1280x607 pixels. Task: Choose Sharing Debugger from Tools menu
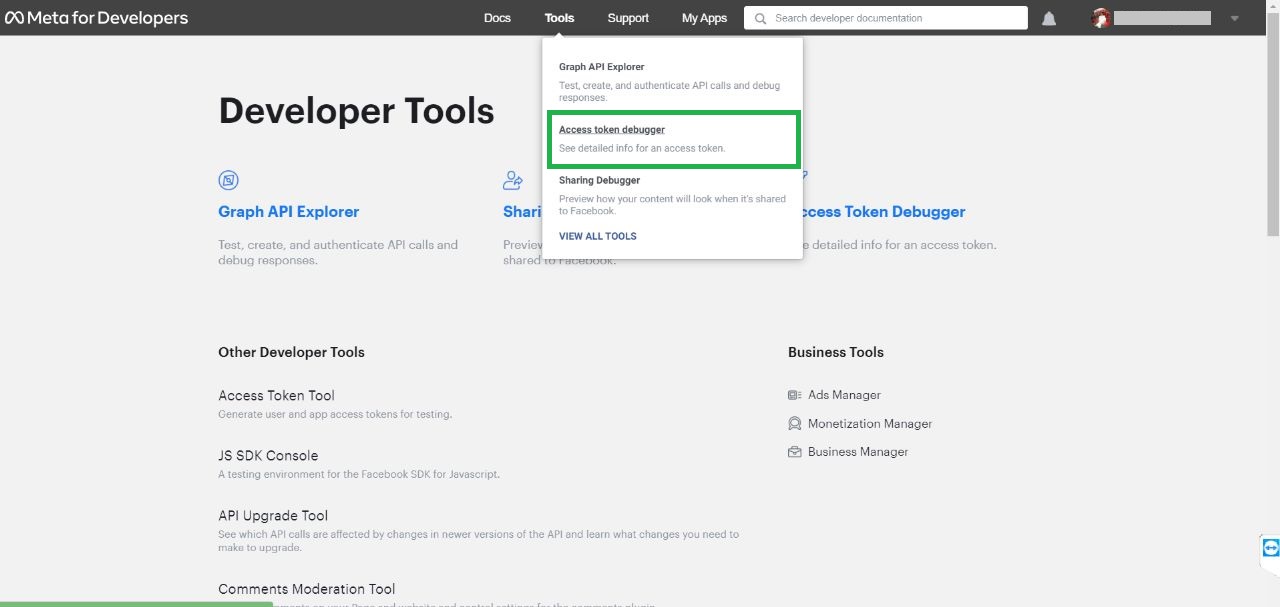[599, 180]
